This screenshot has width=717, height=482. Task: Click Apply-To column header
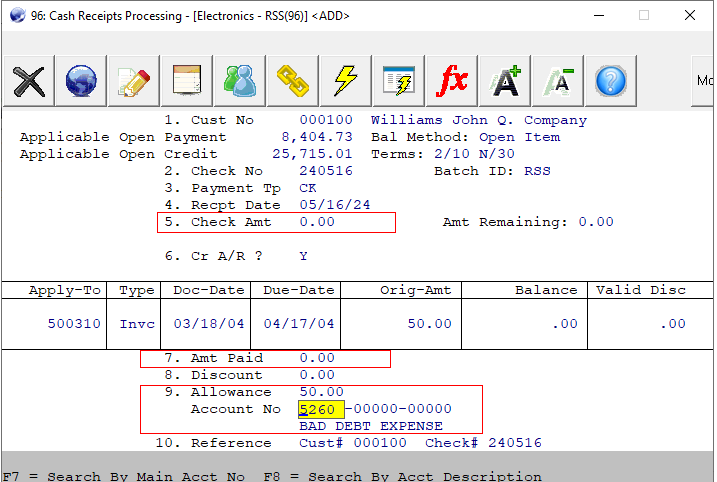tap(64, 290)
